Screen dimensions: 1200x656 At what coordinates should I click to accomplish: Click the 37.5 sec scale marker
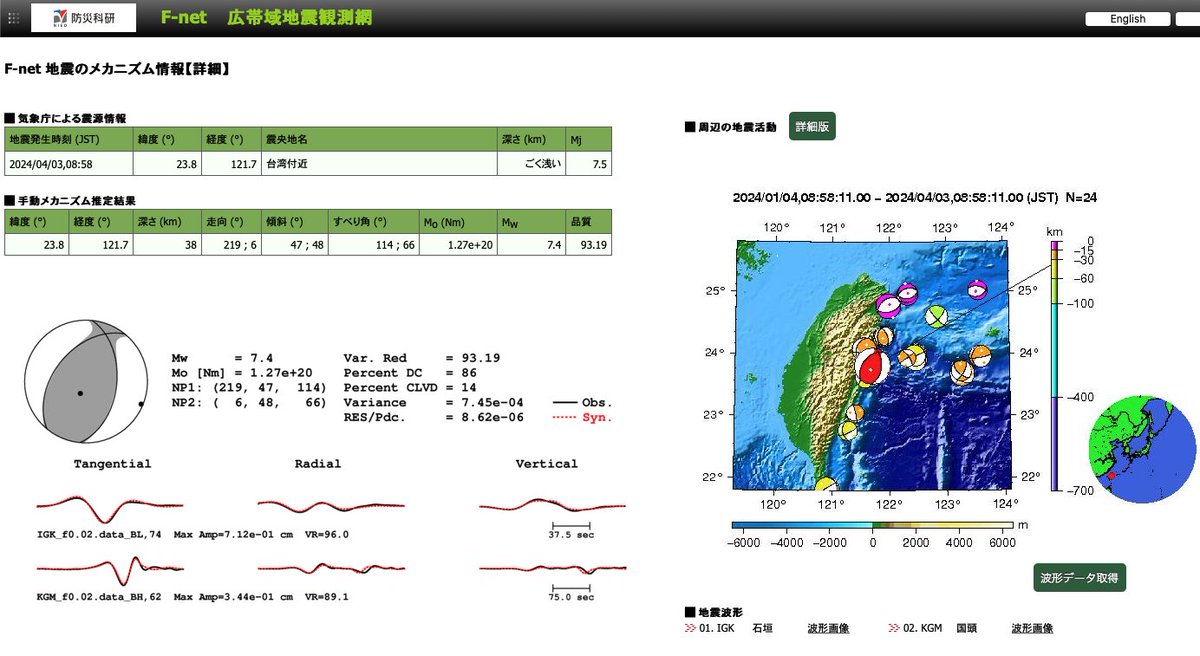click(x=572, y=530)
